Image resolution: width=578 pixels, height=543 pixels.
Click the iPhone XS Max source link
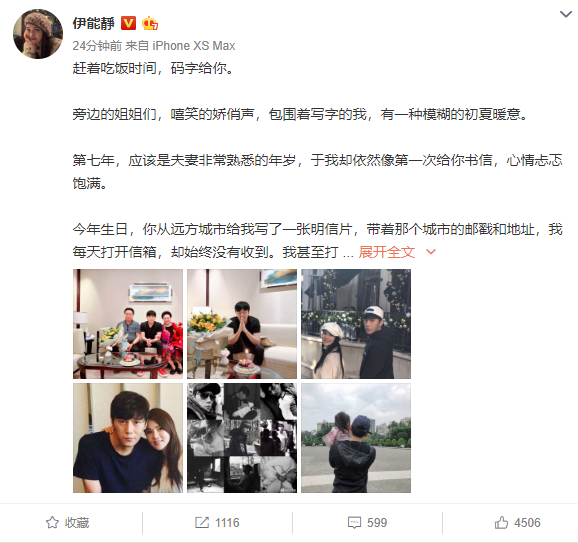194,46
